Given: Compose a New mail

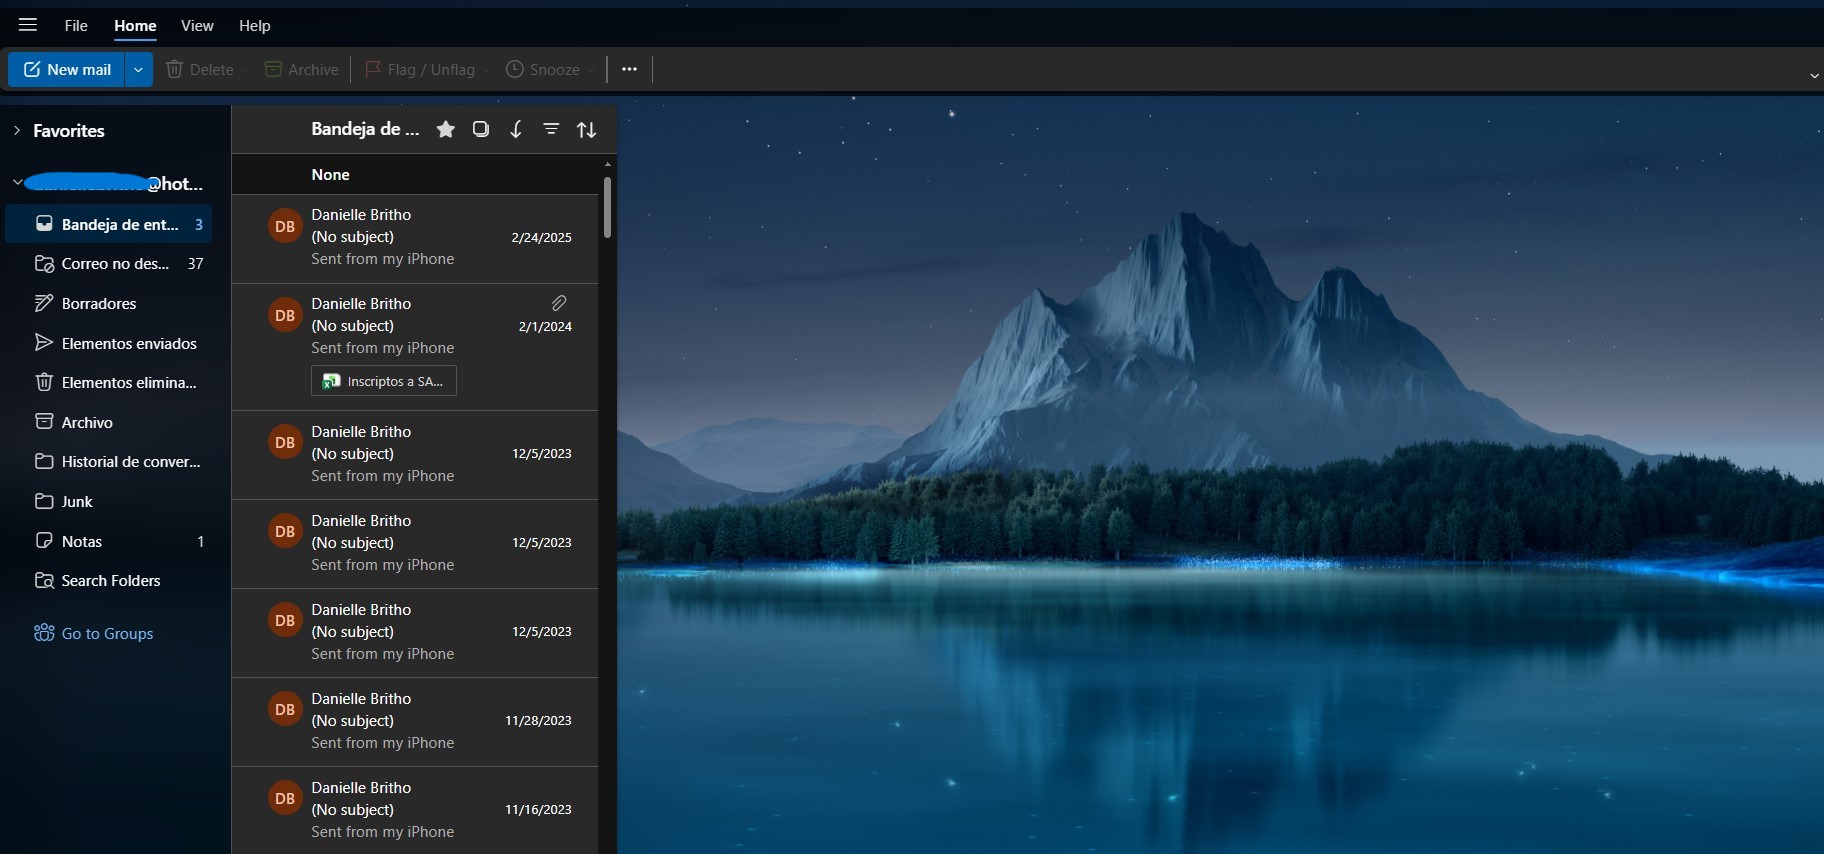Looking at the screenshot, I should [x=67, y=69].
